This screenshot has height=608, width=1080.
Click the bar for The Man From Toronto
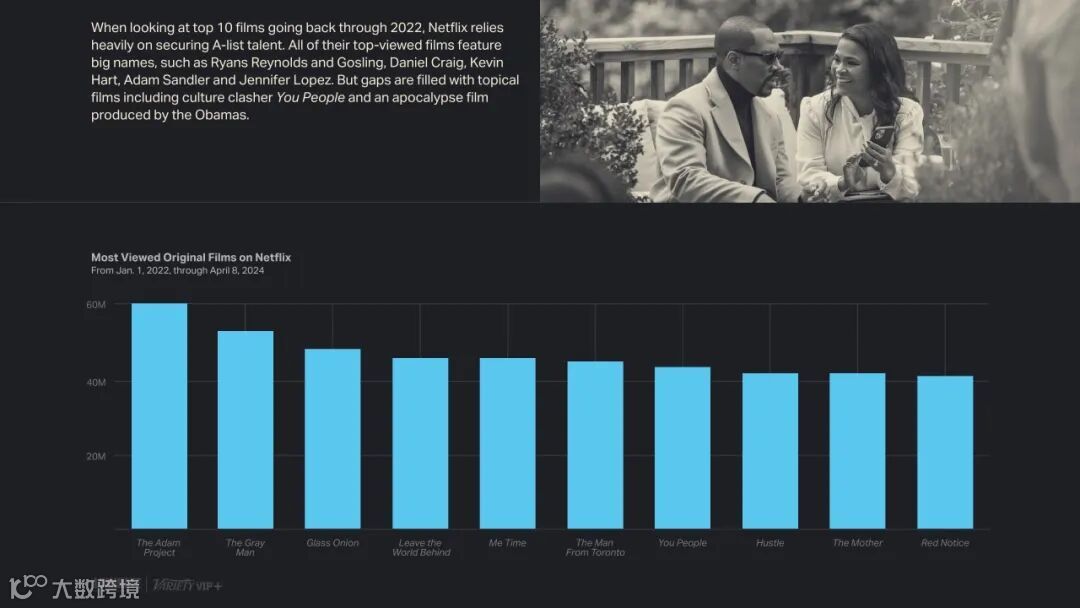(595, 445)
